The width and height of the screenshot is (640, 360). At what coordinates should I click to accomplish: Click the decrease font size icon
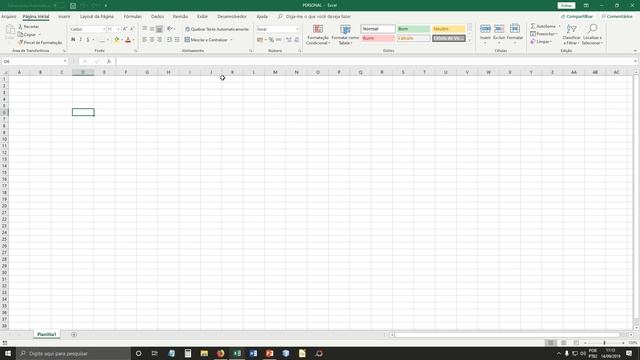(132, 29)
